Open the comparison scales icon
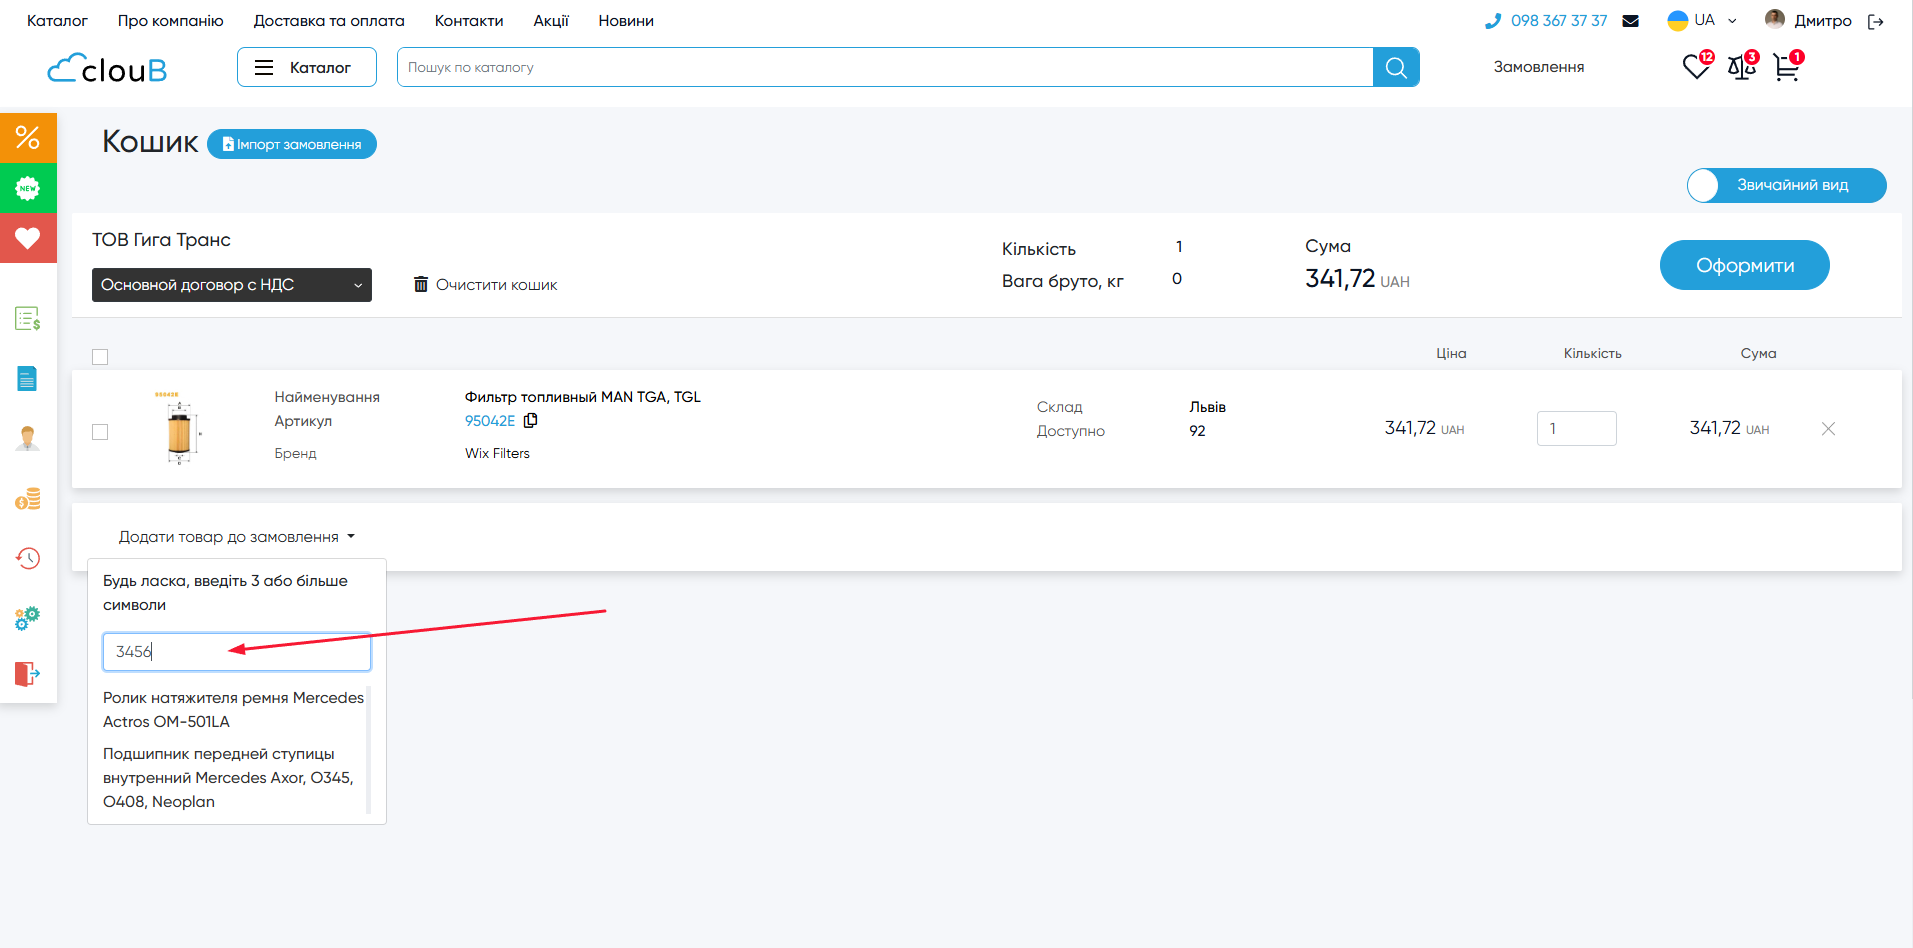Image resolution: width=1913 pixels, height=948 pixels. (x=1741, y=67)
